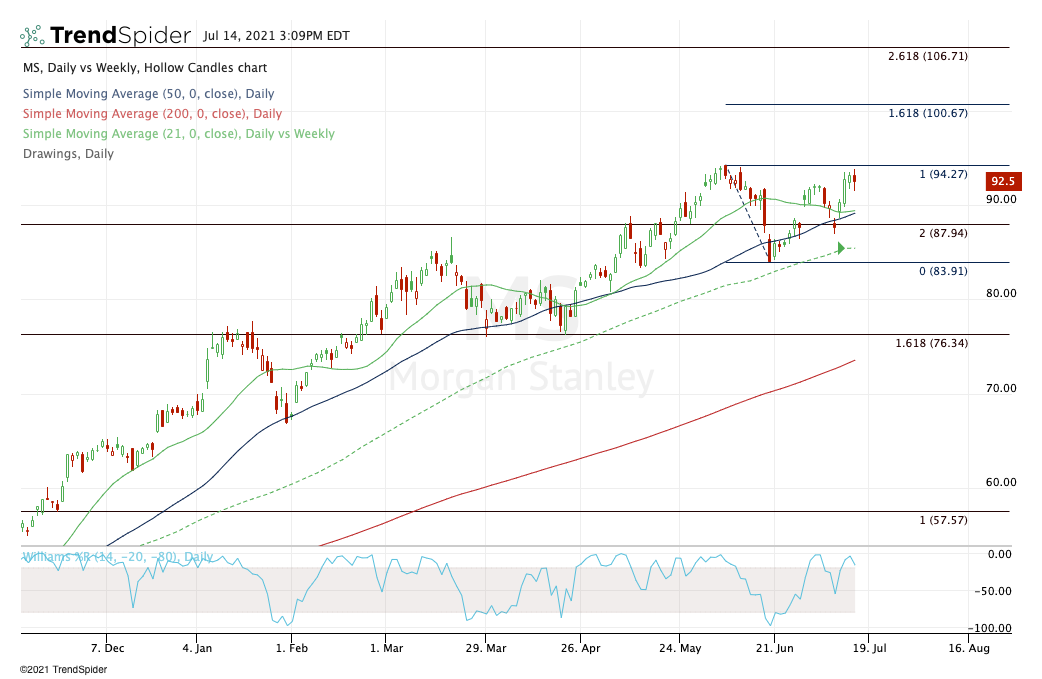Select the 200-day Simple Moving Average legend
The image size is (1042, 679).
point(152,114)
